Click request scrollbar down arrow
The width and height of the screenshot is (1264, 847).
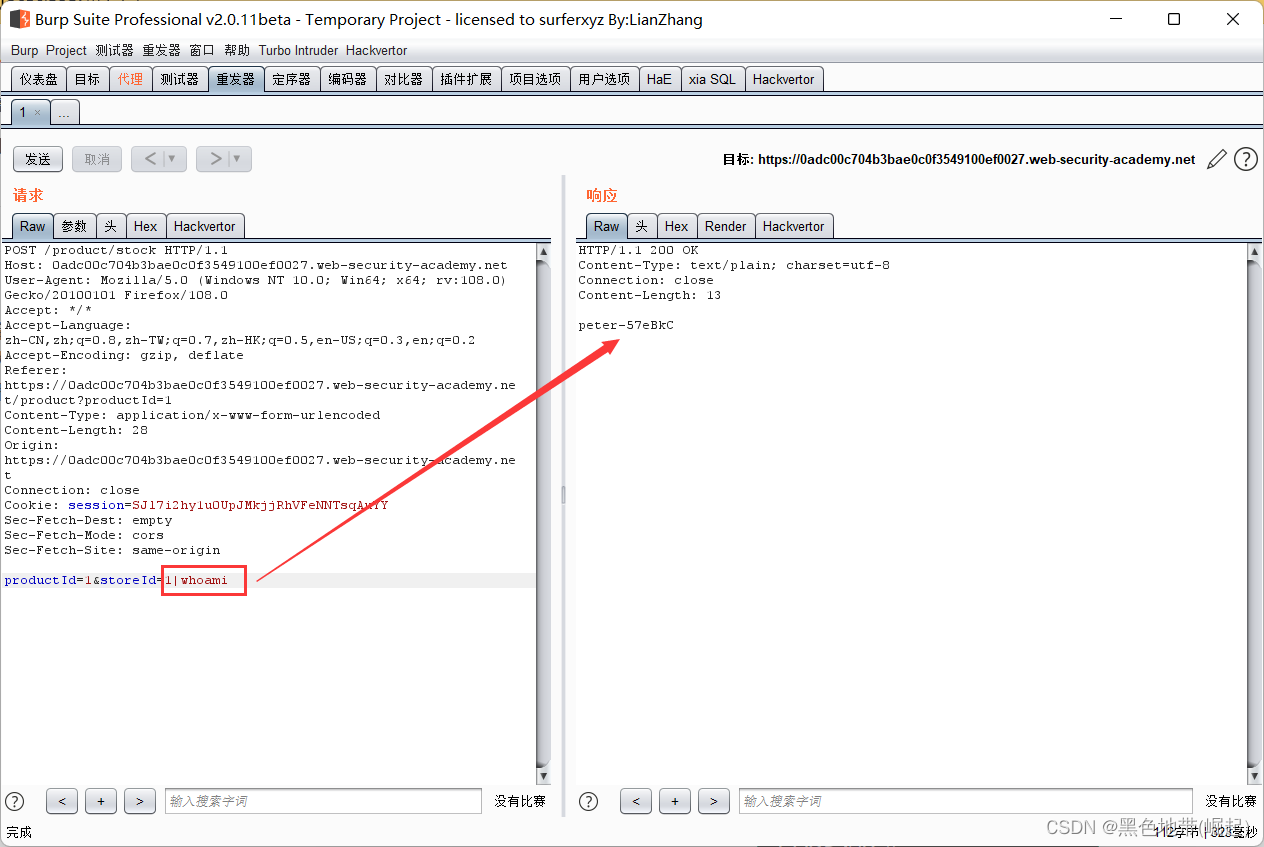pyautogui.click(x=544, y=777)
